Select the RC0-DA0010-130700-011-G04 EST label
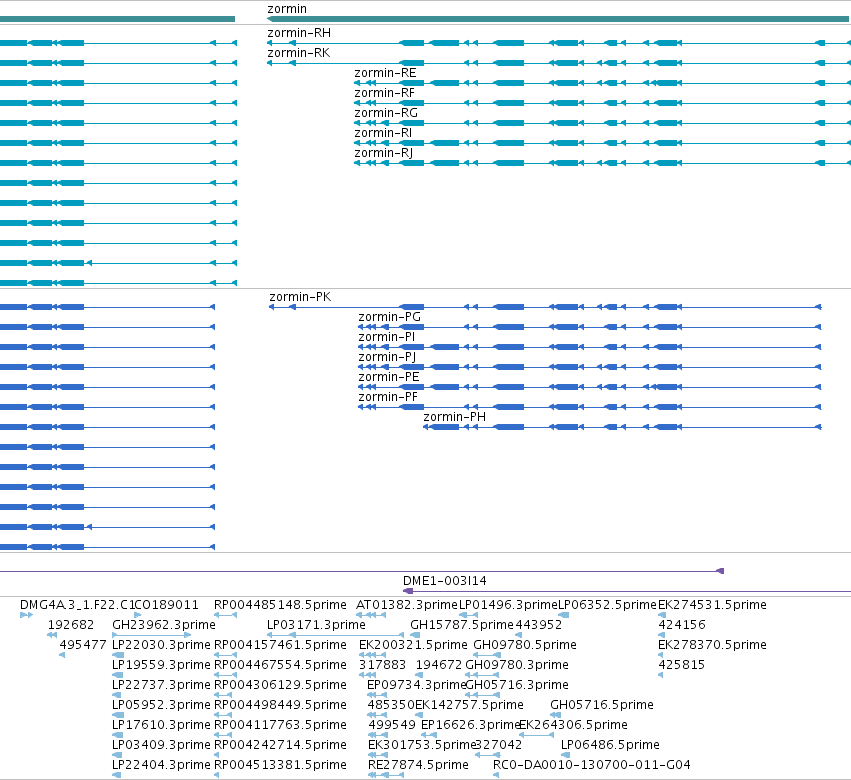 tap(592, 766)
